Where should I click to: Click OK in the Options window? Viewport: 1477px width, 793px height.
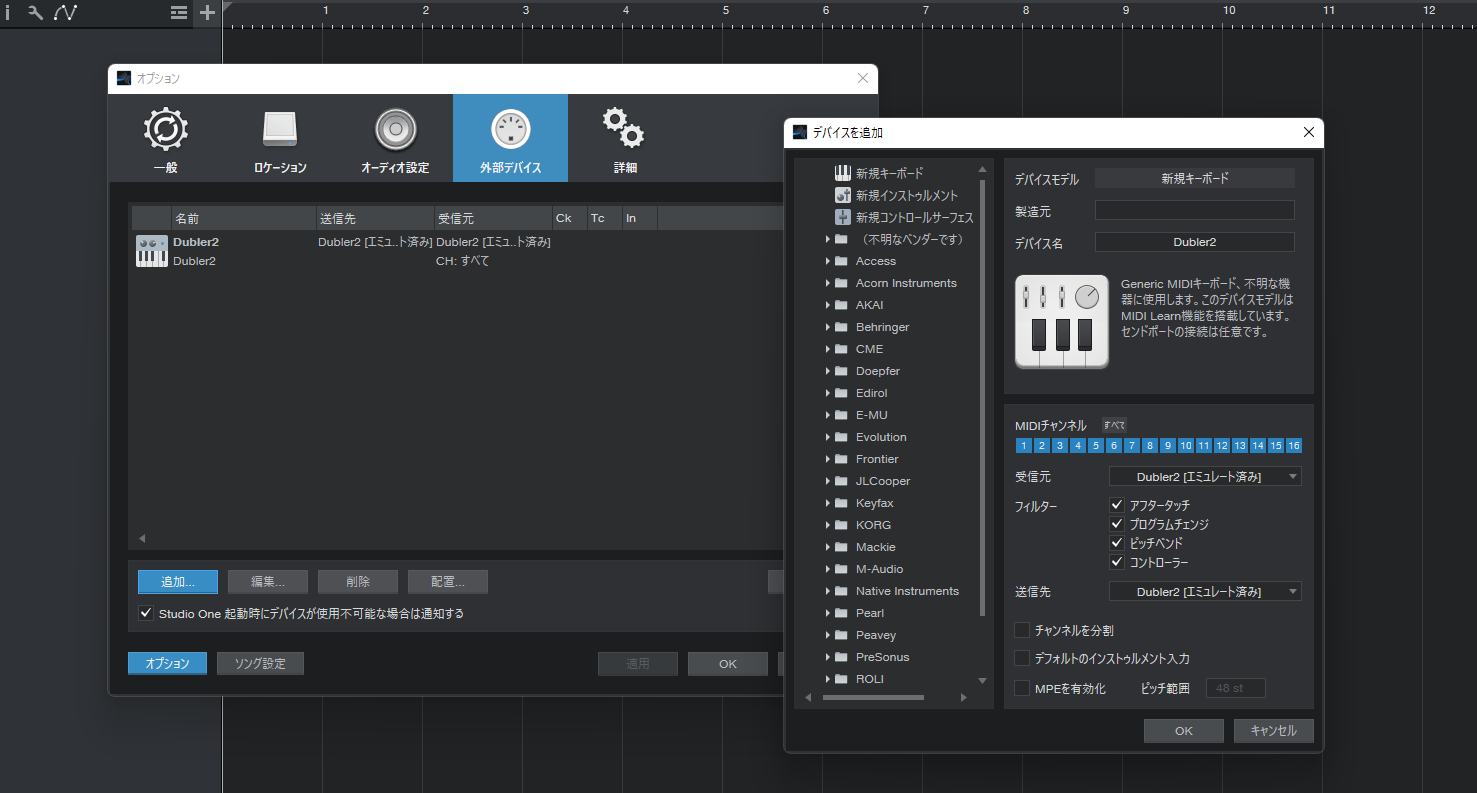point(728,664)
